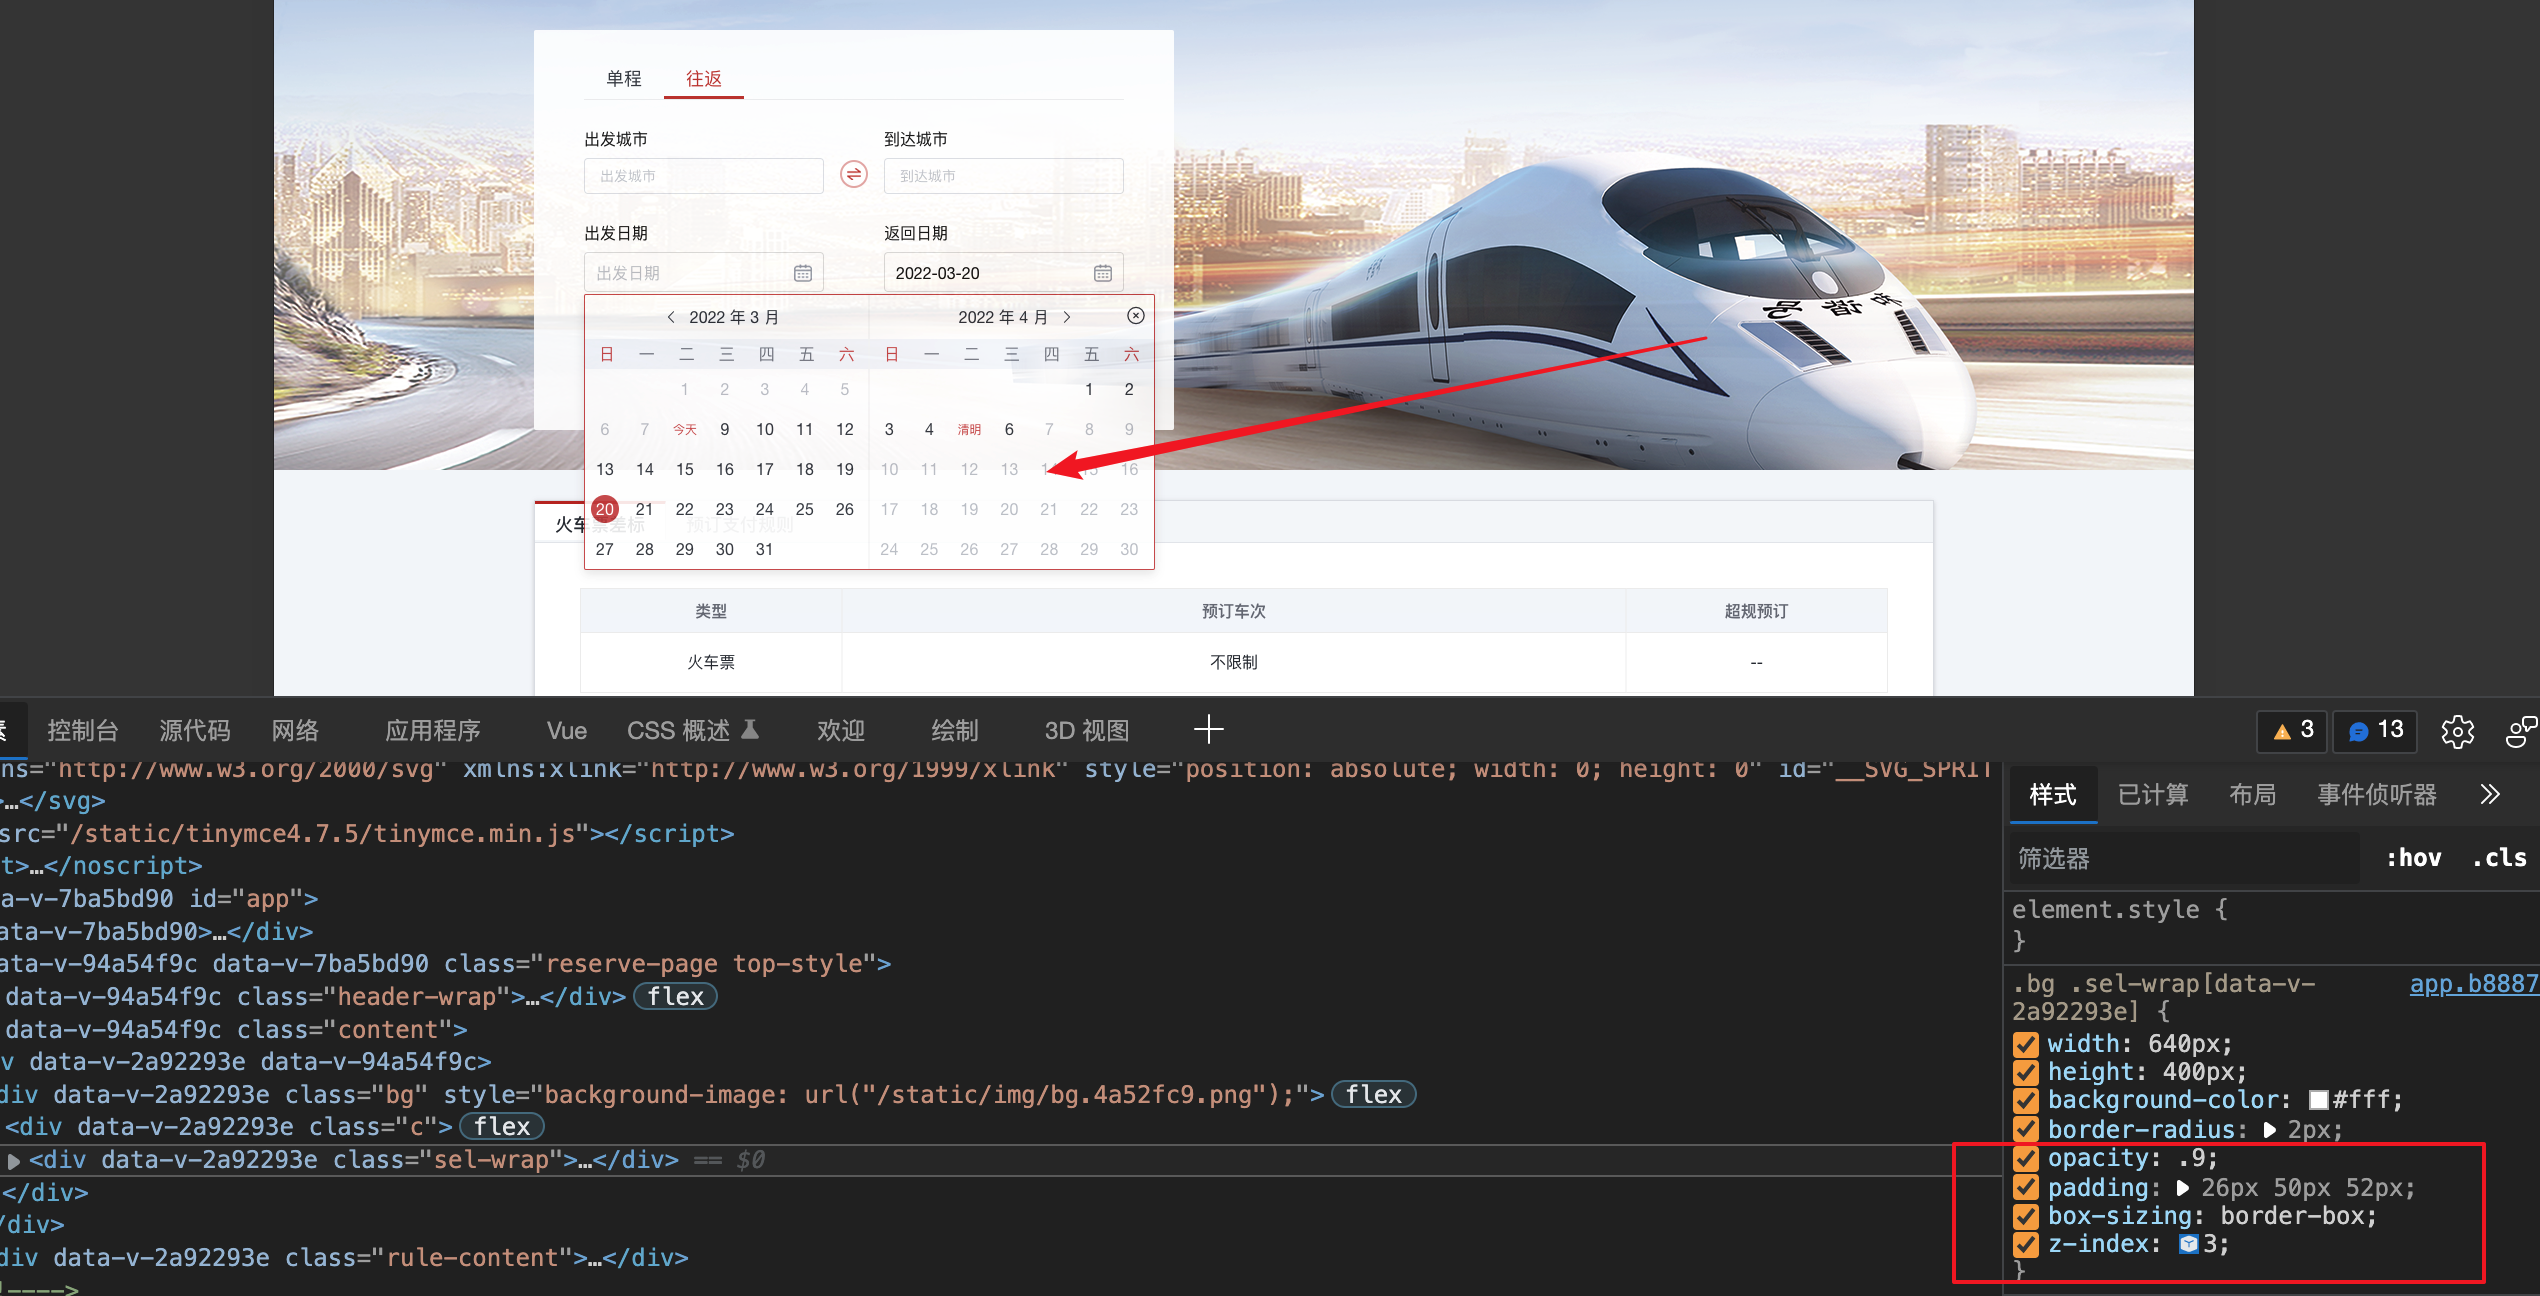
Task: Disable the background-color property checkbox
Action: point(2026,1100)
